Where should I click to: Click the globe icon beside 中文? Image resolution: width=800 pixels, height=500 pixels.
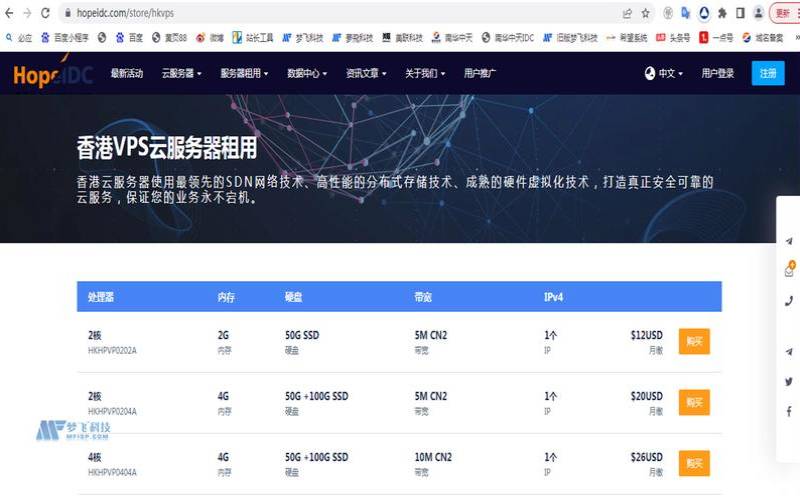tap(649, 74)
